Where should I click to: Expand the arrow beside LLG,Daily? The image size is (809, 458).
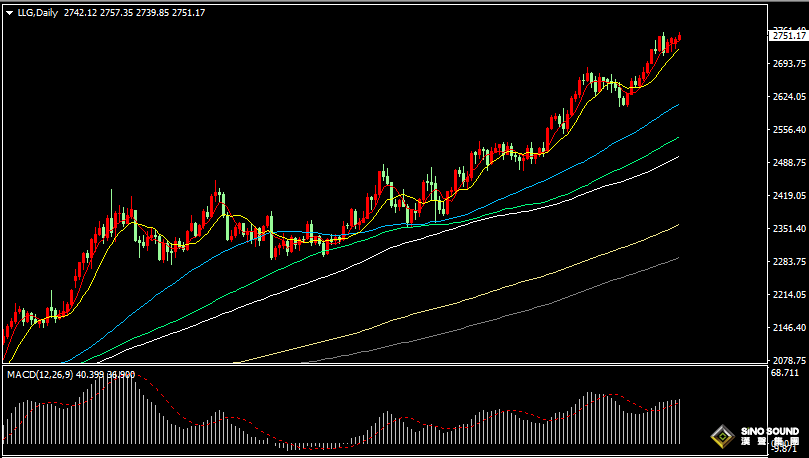[x=9, y=13]
